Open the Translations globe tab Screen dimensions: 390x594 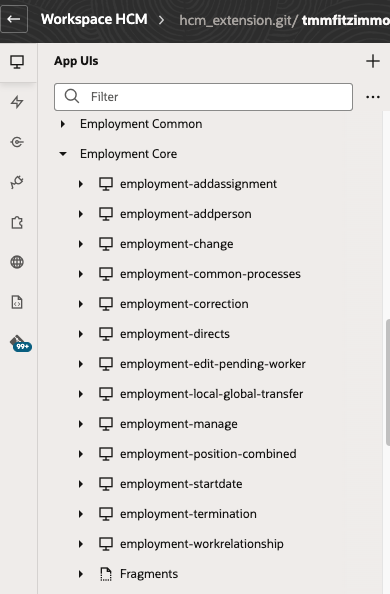coord(17,262)
